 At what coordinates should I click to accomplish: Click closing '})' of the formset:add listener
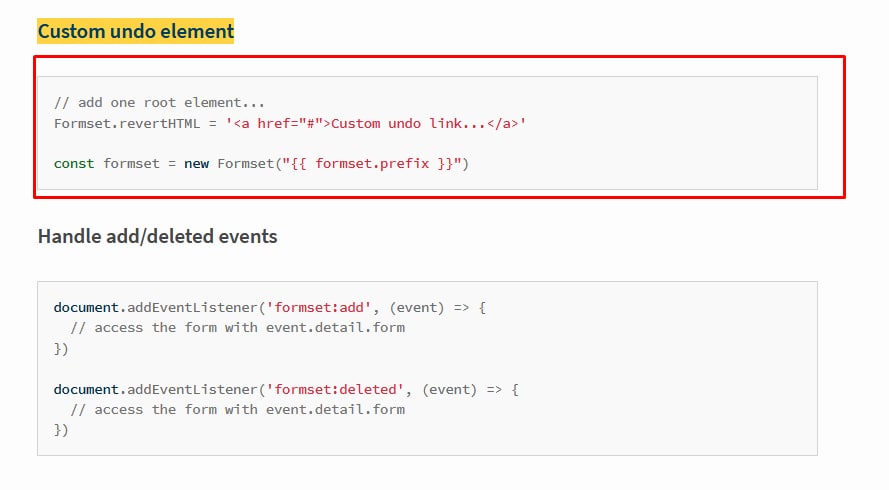click(61, 349)
